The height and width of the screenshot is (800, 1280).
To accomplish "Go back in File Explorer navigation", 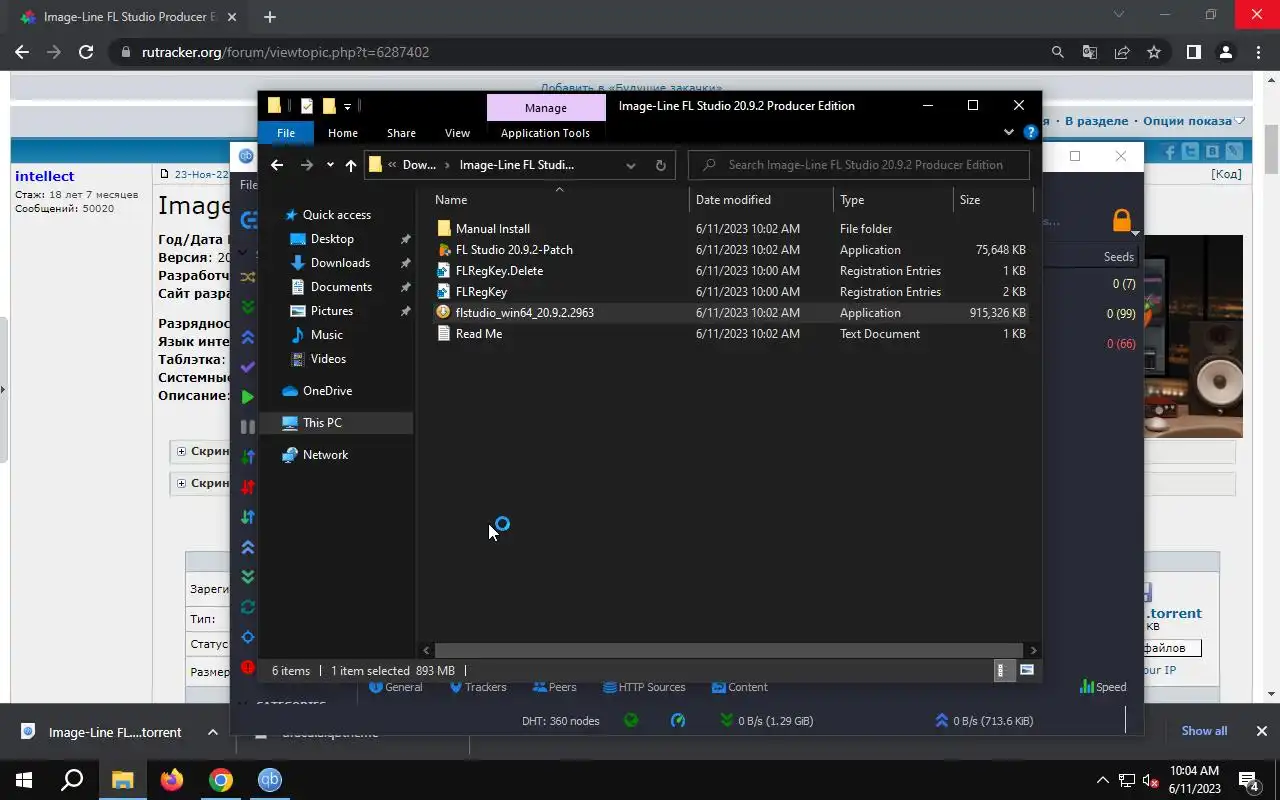I will pos(277,165).
